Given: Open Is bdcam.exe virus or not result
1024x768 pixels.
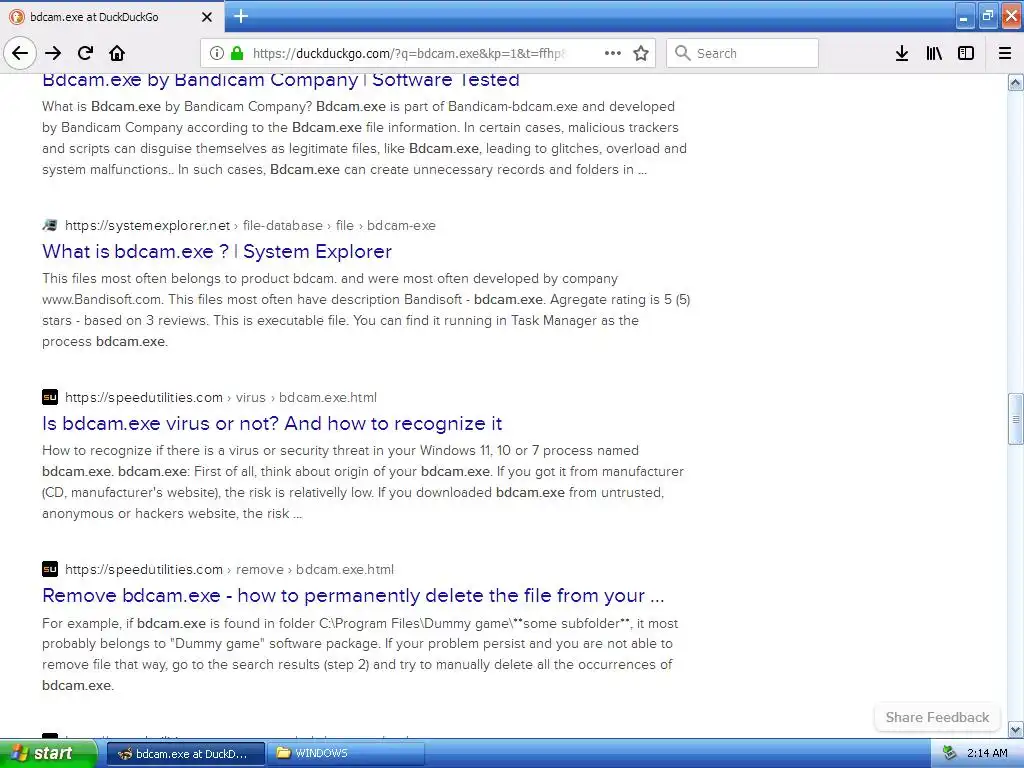Looking at the screenshot, I should tap(272, 424).
